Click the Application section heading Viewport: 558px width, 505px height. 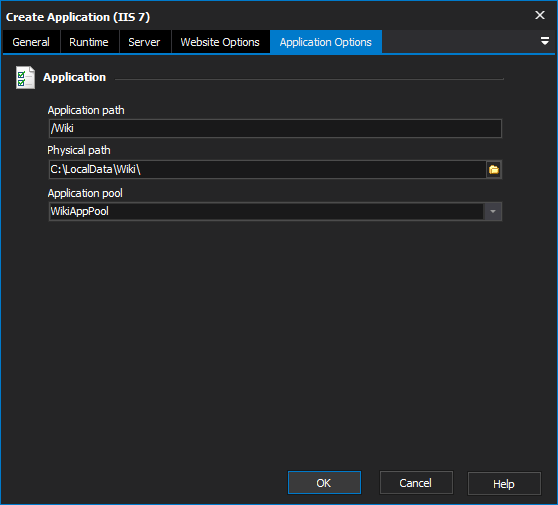click(x=74, y=77)
